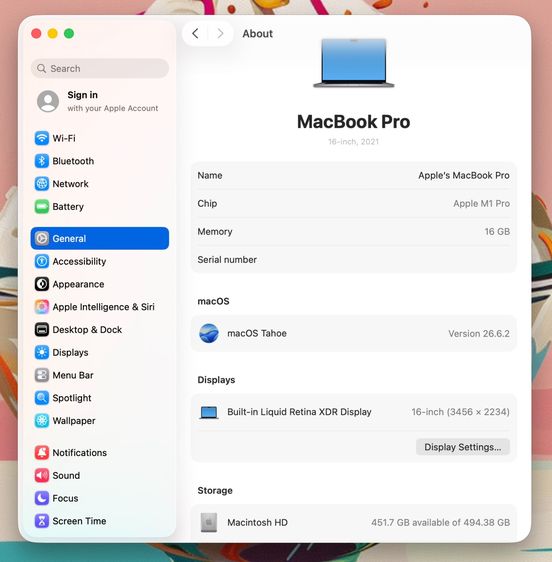Select Battery in the sidebar
The height and width of the screenshot is (562, 552).
coord(100,206)
